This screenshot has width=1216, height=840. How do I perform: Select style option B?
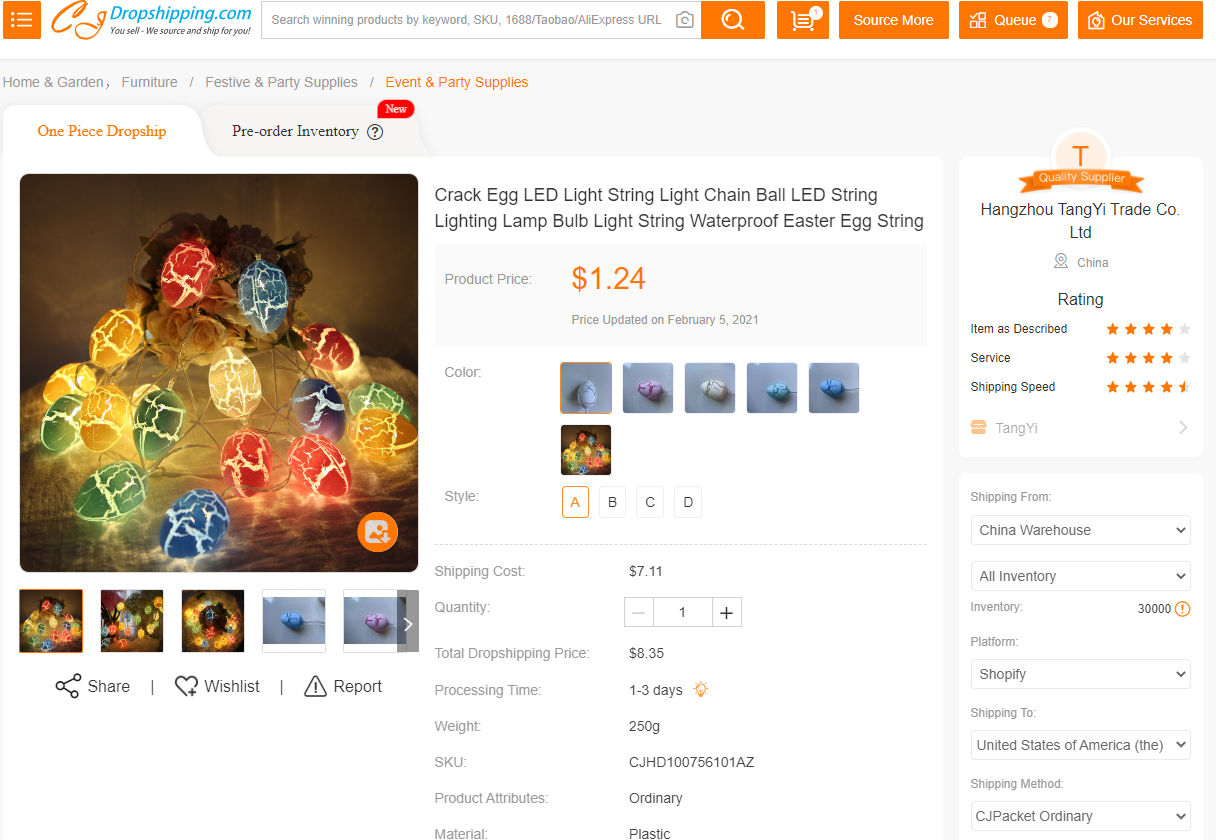click(x=612, y=502)
